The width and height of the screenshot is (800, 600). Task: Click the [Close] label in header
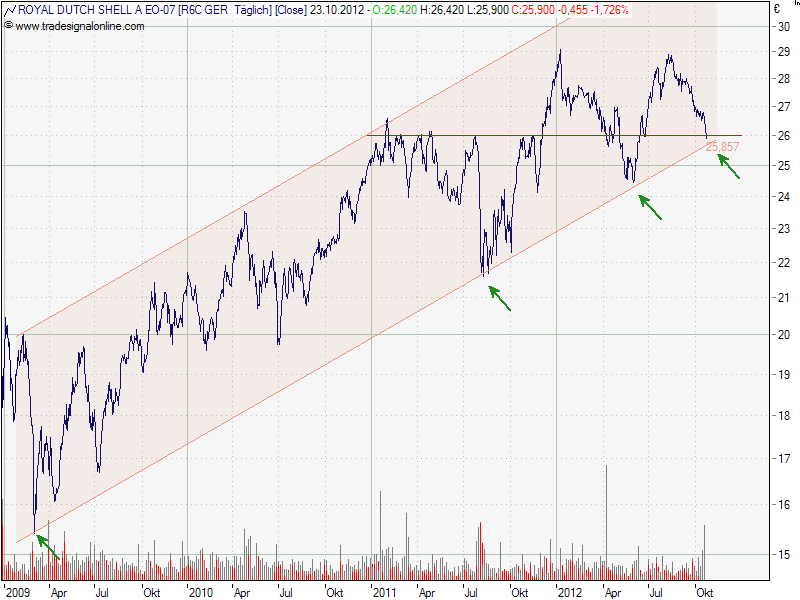[x=291, y=10]
